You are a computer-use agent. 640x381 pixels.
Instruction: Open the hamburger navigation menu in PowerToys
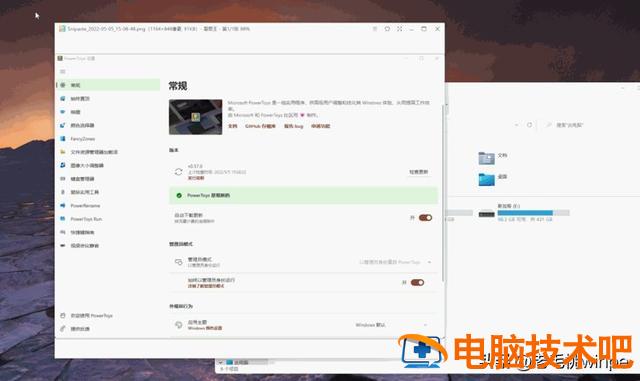pyautogui.click(x=63, y=71)
